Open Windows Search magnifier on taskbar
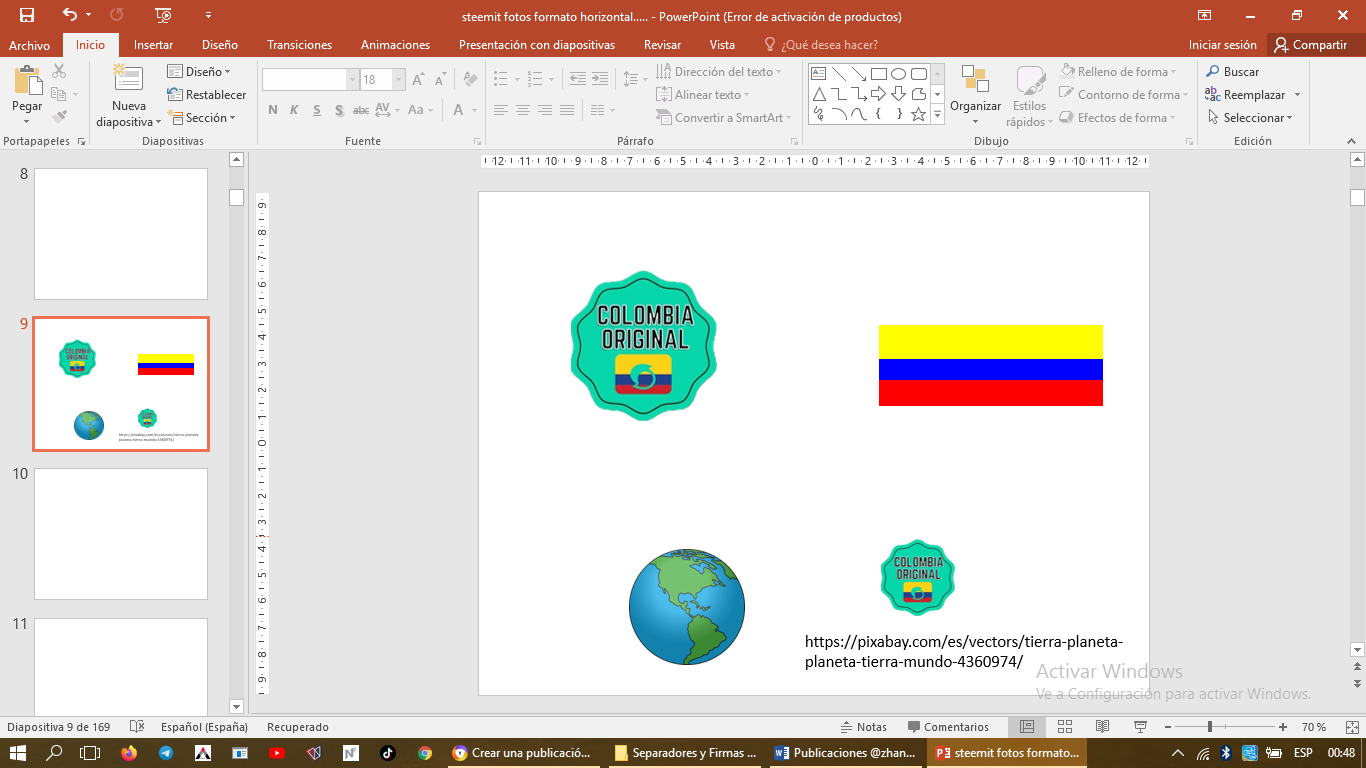The width and height of the screenshot is (1366, 768). 55,753
